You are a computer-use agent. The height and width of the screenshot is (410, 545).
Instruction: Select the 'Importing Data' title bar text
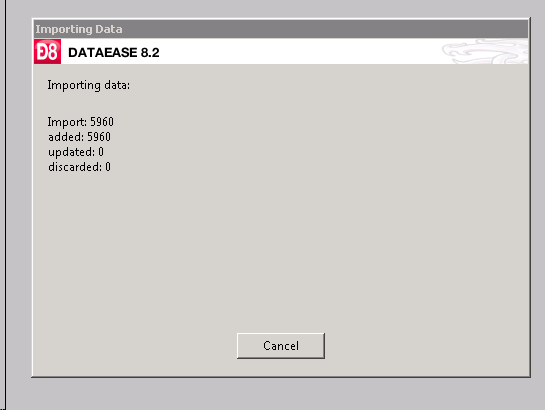pos(79,29)
